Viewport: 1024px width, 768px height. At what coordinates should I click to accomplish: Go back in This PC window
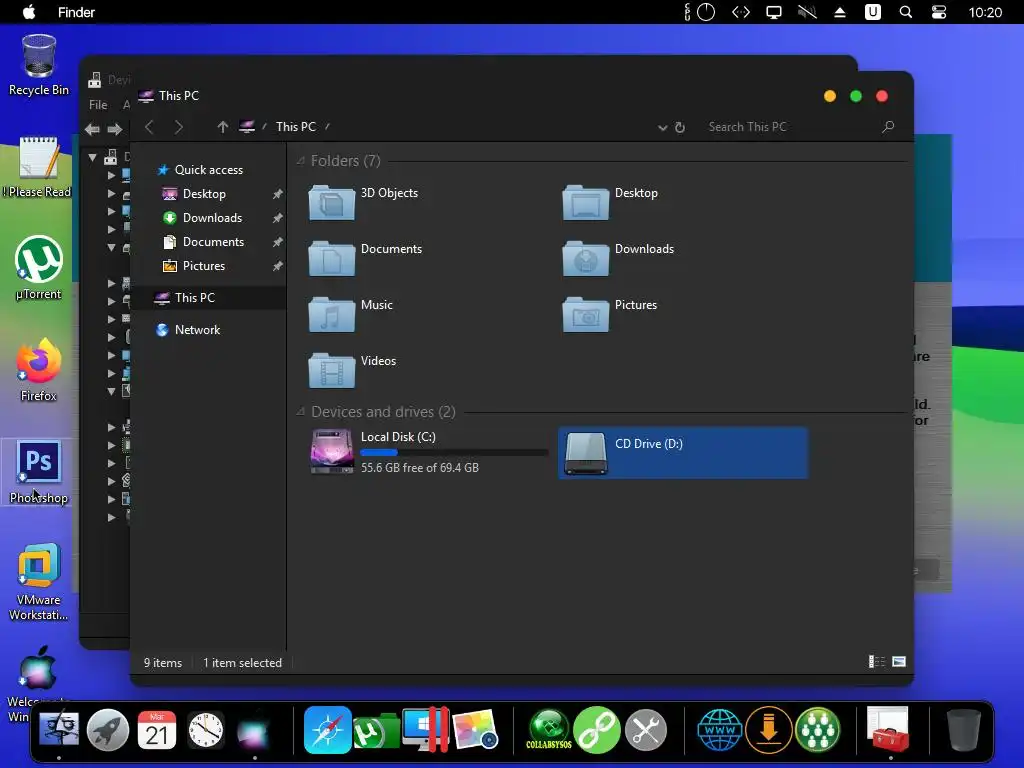click(149, 127)
